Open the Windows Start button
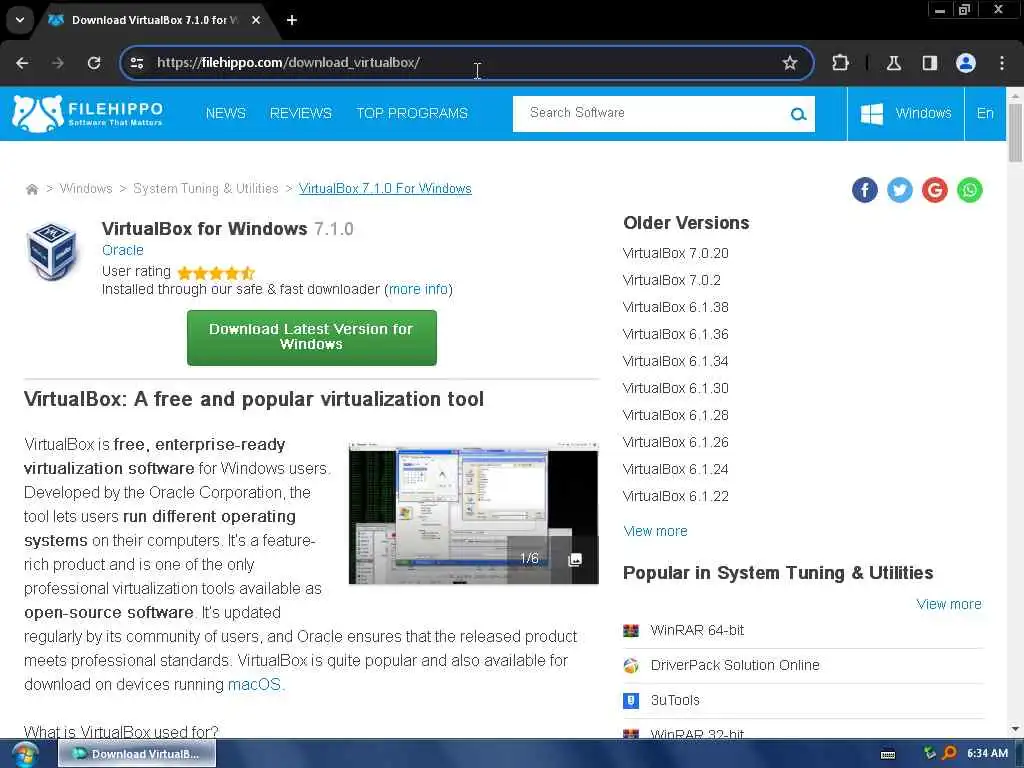The image size is (1024, 768). [x=25, y=754]
